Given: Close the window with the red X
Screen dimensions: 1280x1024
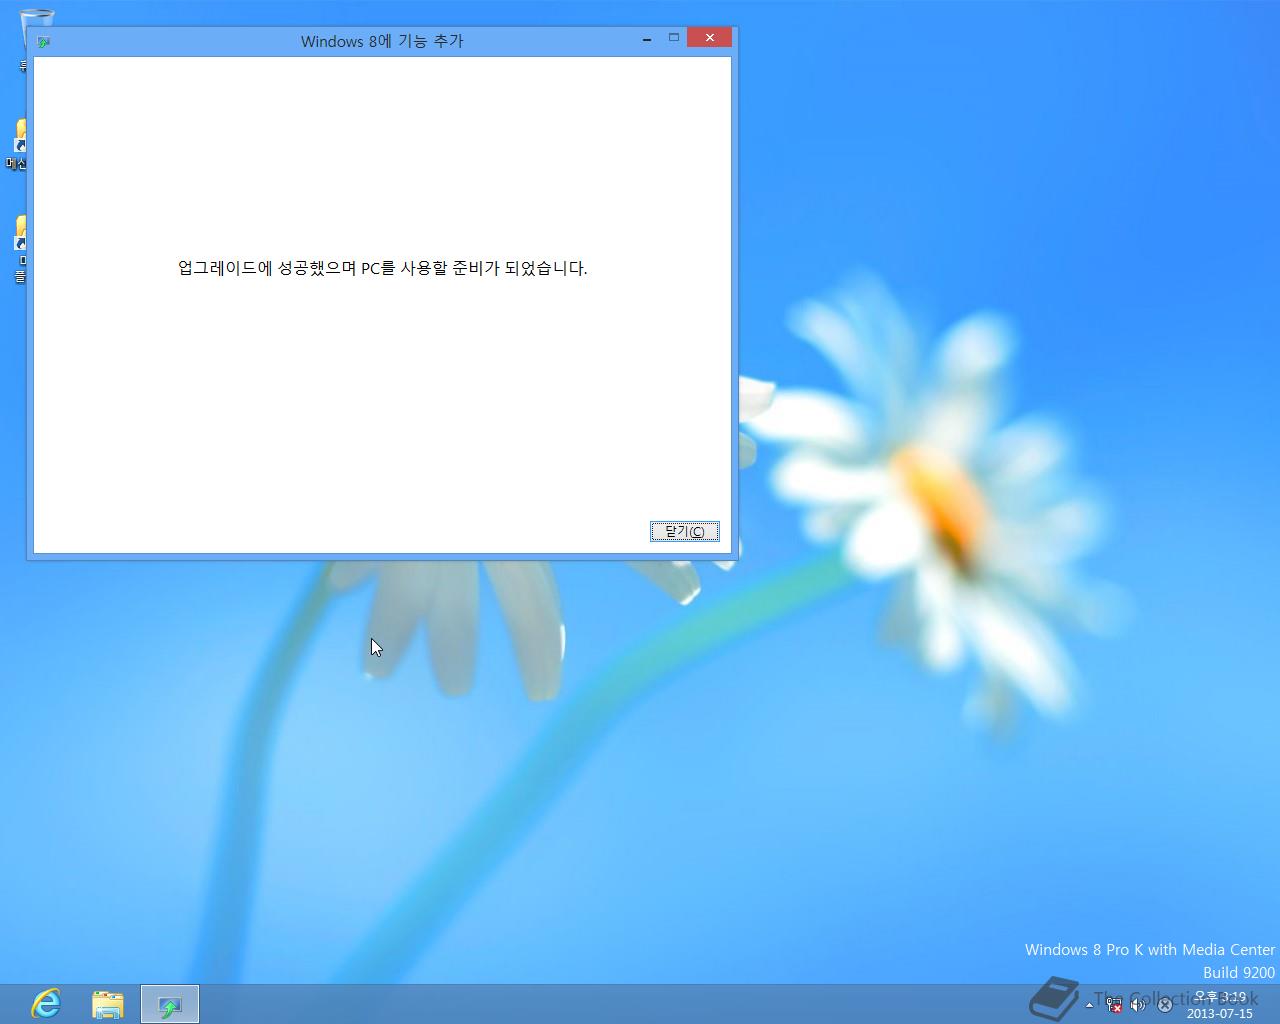Looking at the screenshot, I should pyautogui.click(x=709, y=38).
